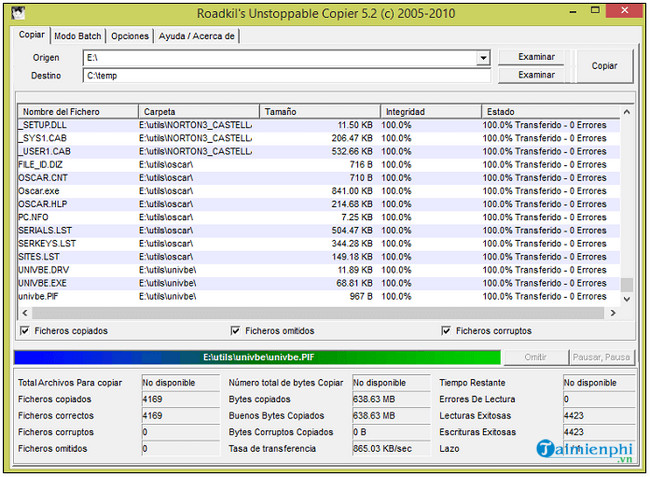Sort by Carpeta column header

point(199,111)
